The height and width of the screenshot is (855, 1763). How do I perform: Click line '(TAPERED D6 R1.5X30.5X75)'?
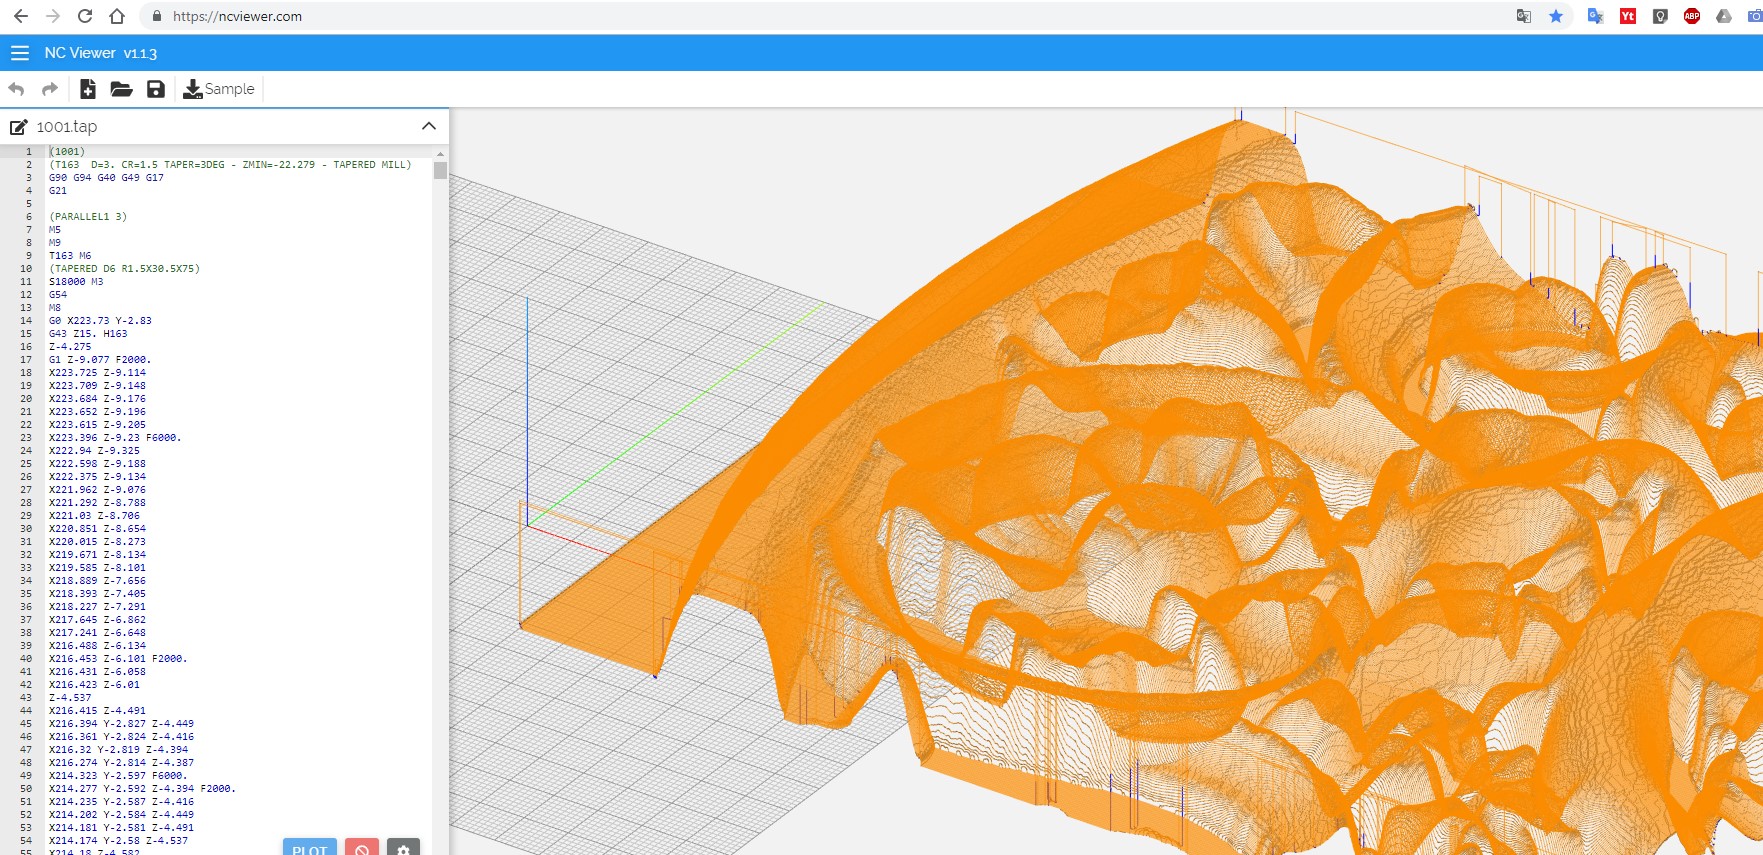[x=124, y=269]
